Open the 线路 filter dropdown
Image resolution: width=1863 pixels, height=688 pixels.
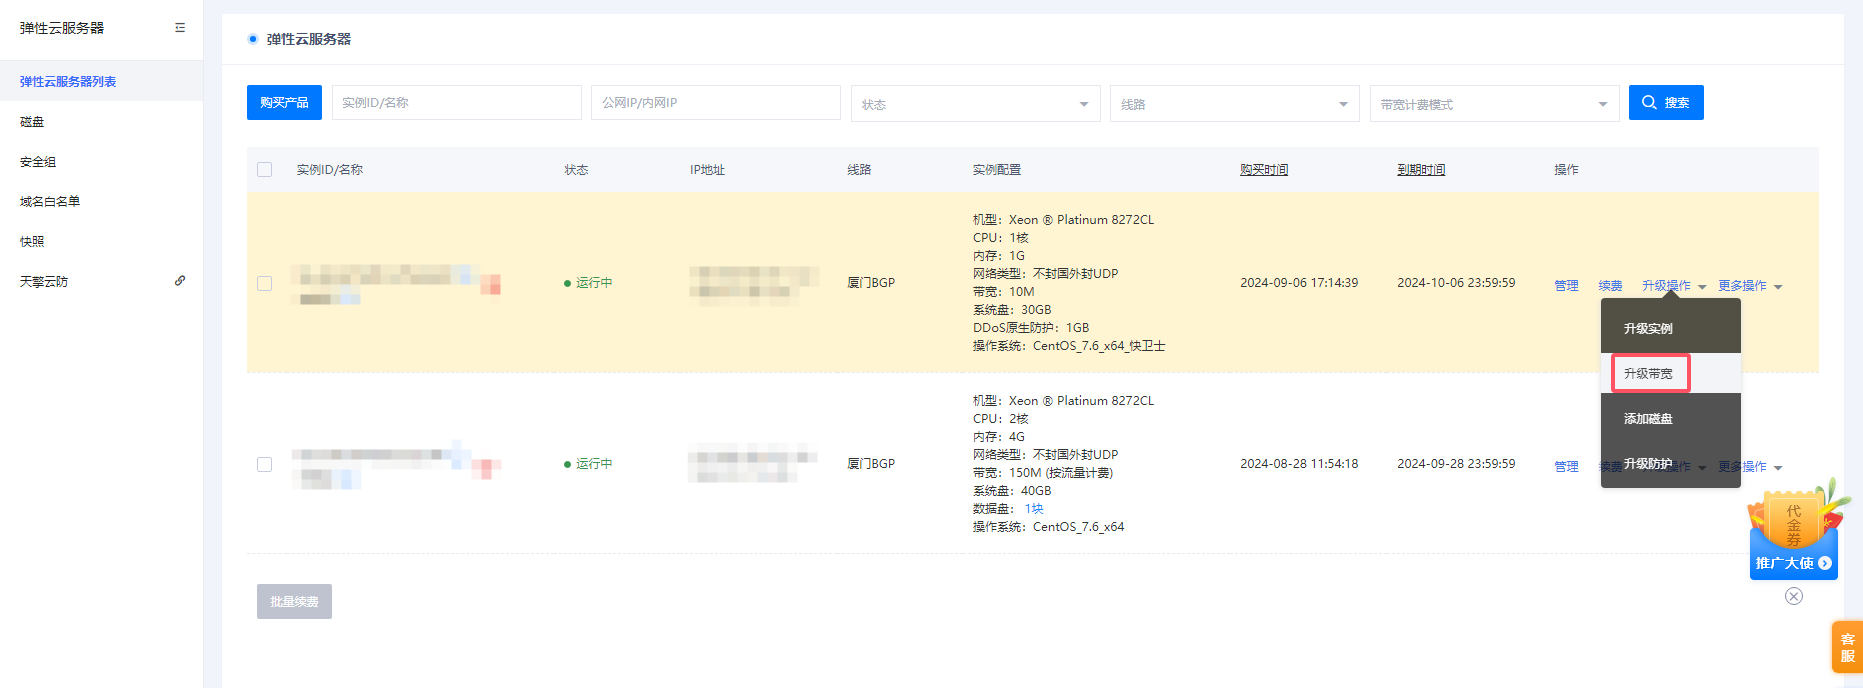[x=1234, y=104]
